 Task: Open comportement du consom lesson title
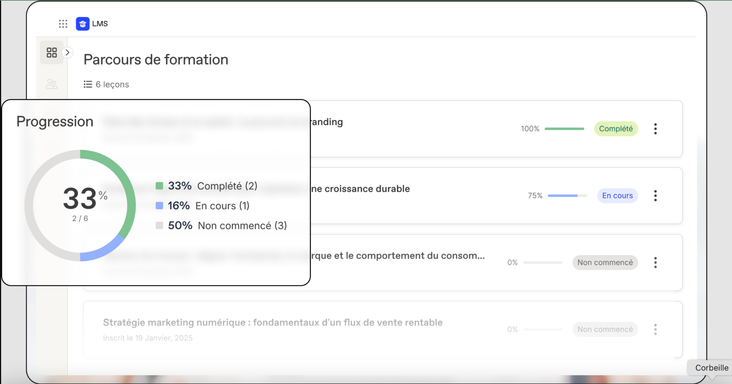pos(398,256)
